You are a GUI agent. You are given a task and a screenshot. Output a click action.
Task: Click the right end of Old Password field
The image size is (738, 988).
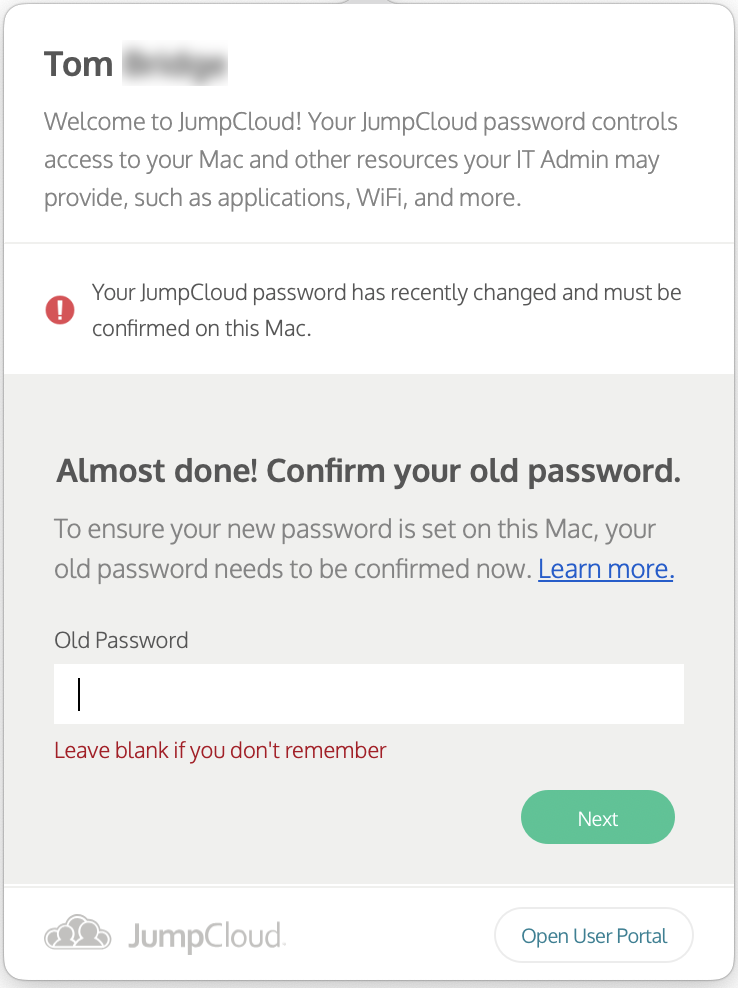point(662,694)
